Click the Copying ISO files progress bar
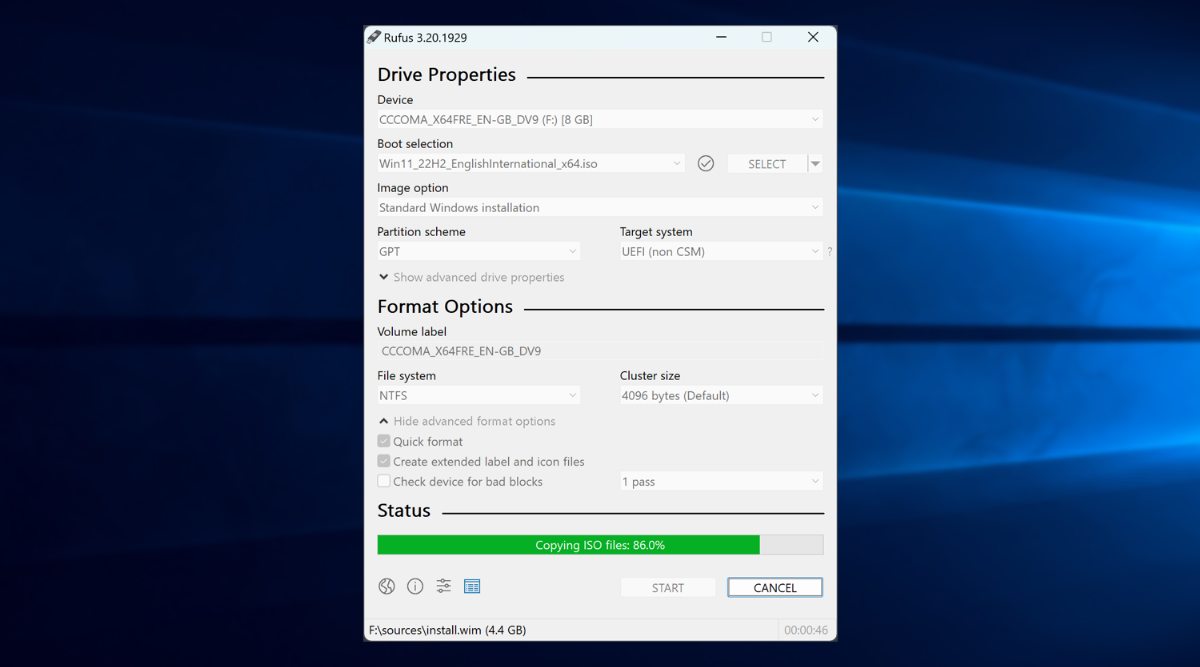 600,545
